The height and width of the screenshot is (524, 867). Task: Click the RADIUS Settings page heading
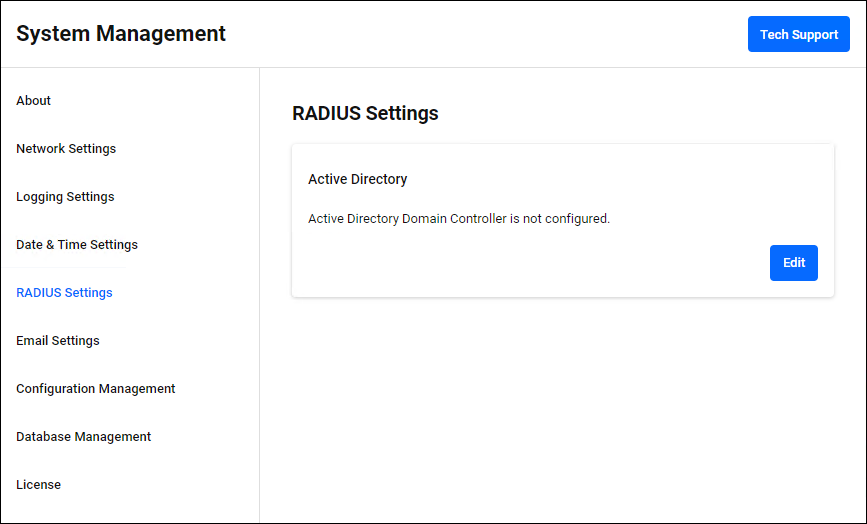pyautogui.click(x=365, y=113)
